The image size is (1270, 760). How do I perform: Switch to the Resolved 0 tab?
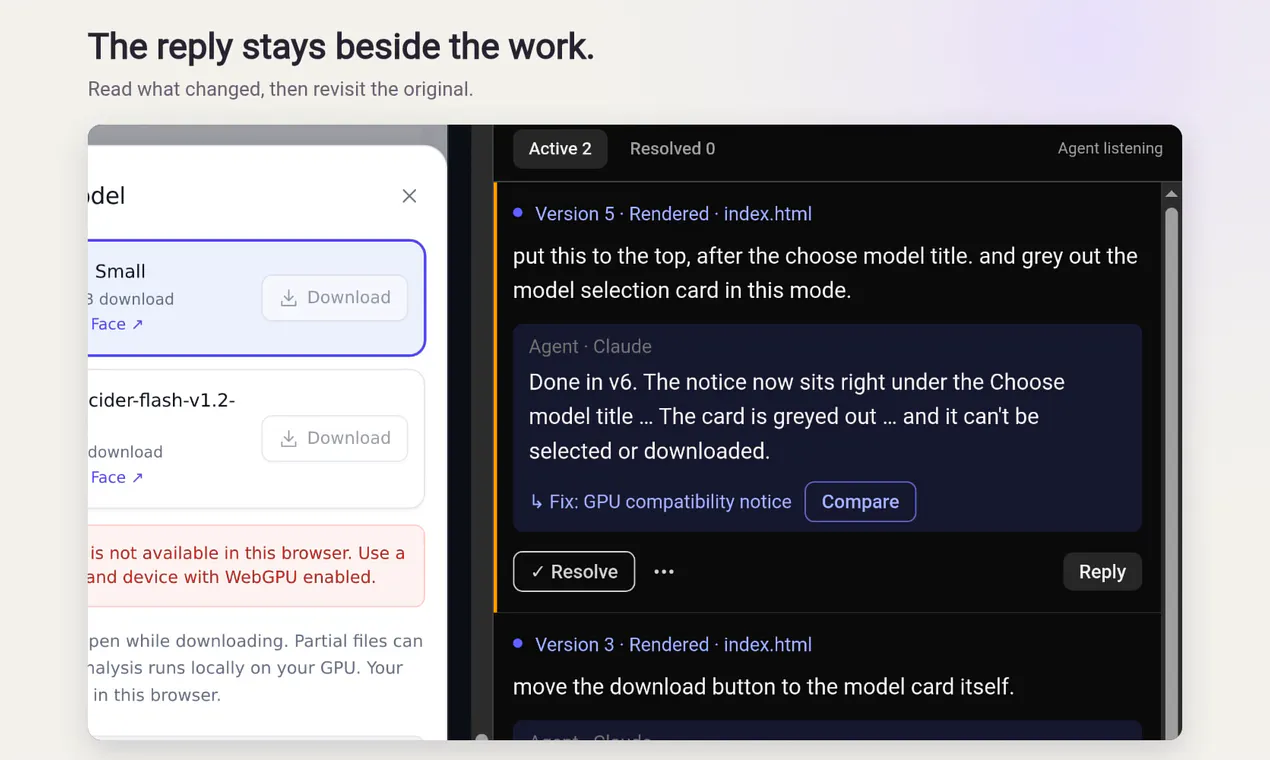click(x=672, y=149)
